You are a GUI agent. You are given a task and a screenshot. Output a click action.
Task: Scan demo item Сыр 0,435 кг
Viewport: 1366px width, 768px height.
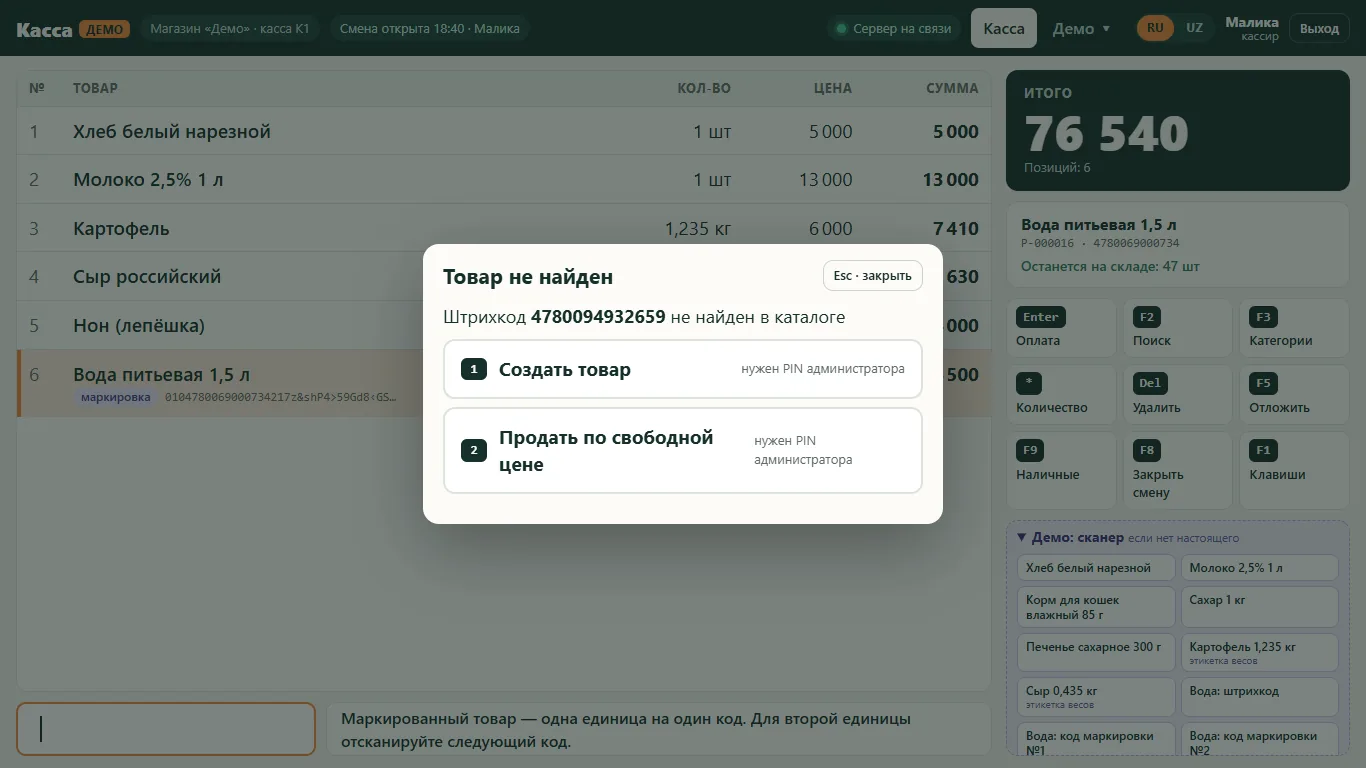click(1096, 697)
